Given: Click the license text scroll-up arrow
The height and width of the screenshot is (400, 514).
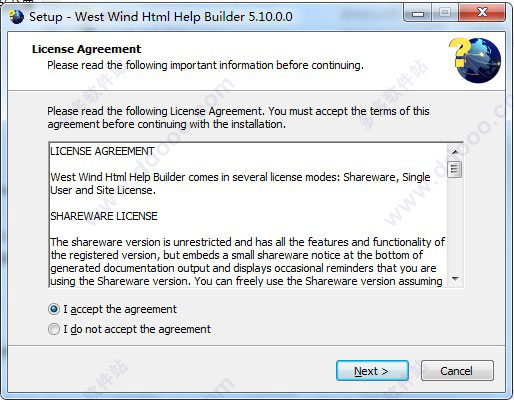Looking at the screenshot, I should click(455, 152).
